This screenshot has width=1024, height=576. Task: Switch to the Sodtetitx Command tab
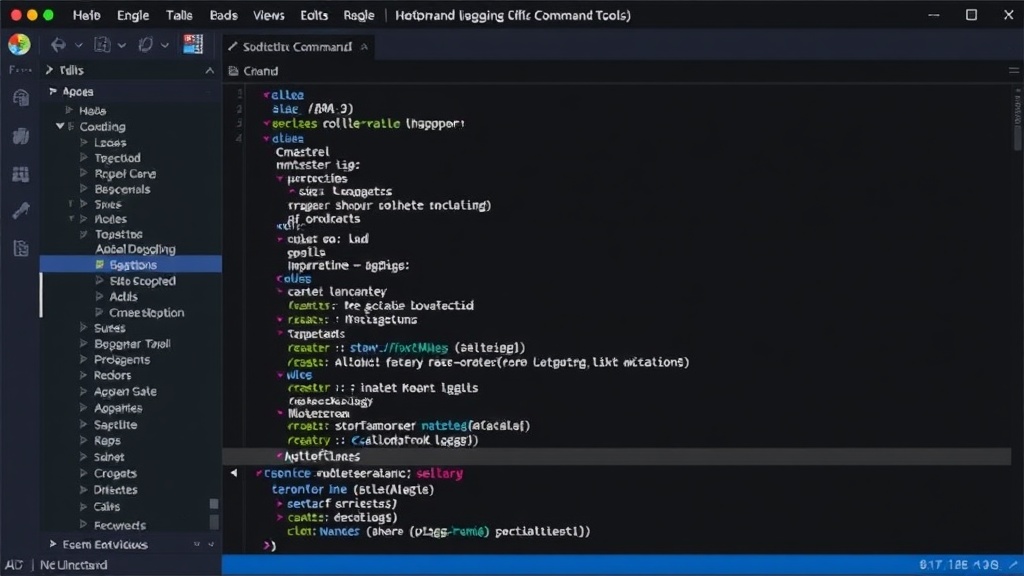click(297, 47)
